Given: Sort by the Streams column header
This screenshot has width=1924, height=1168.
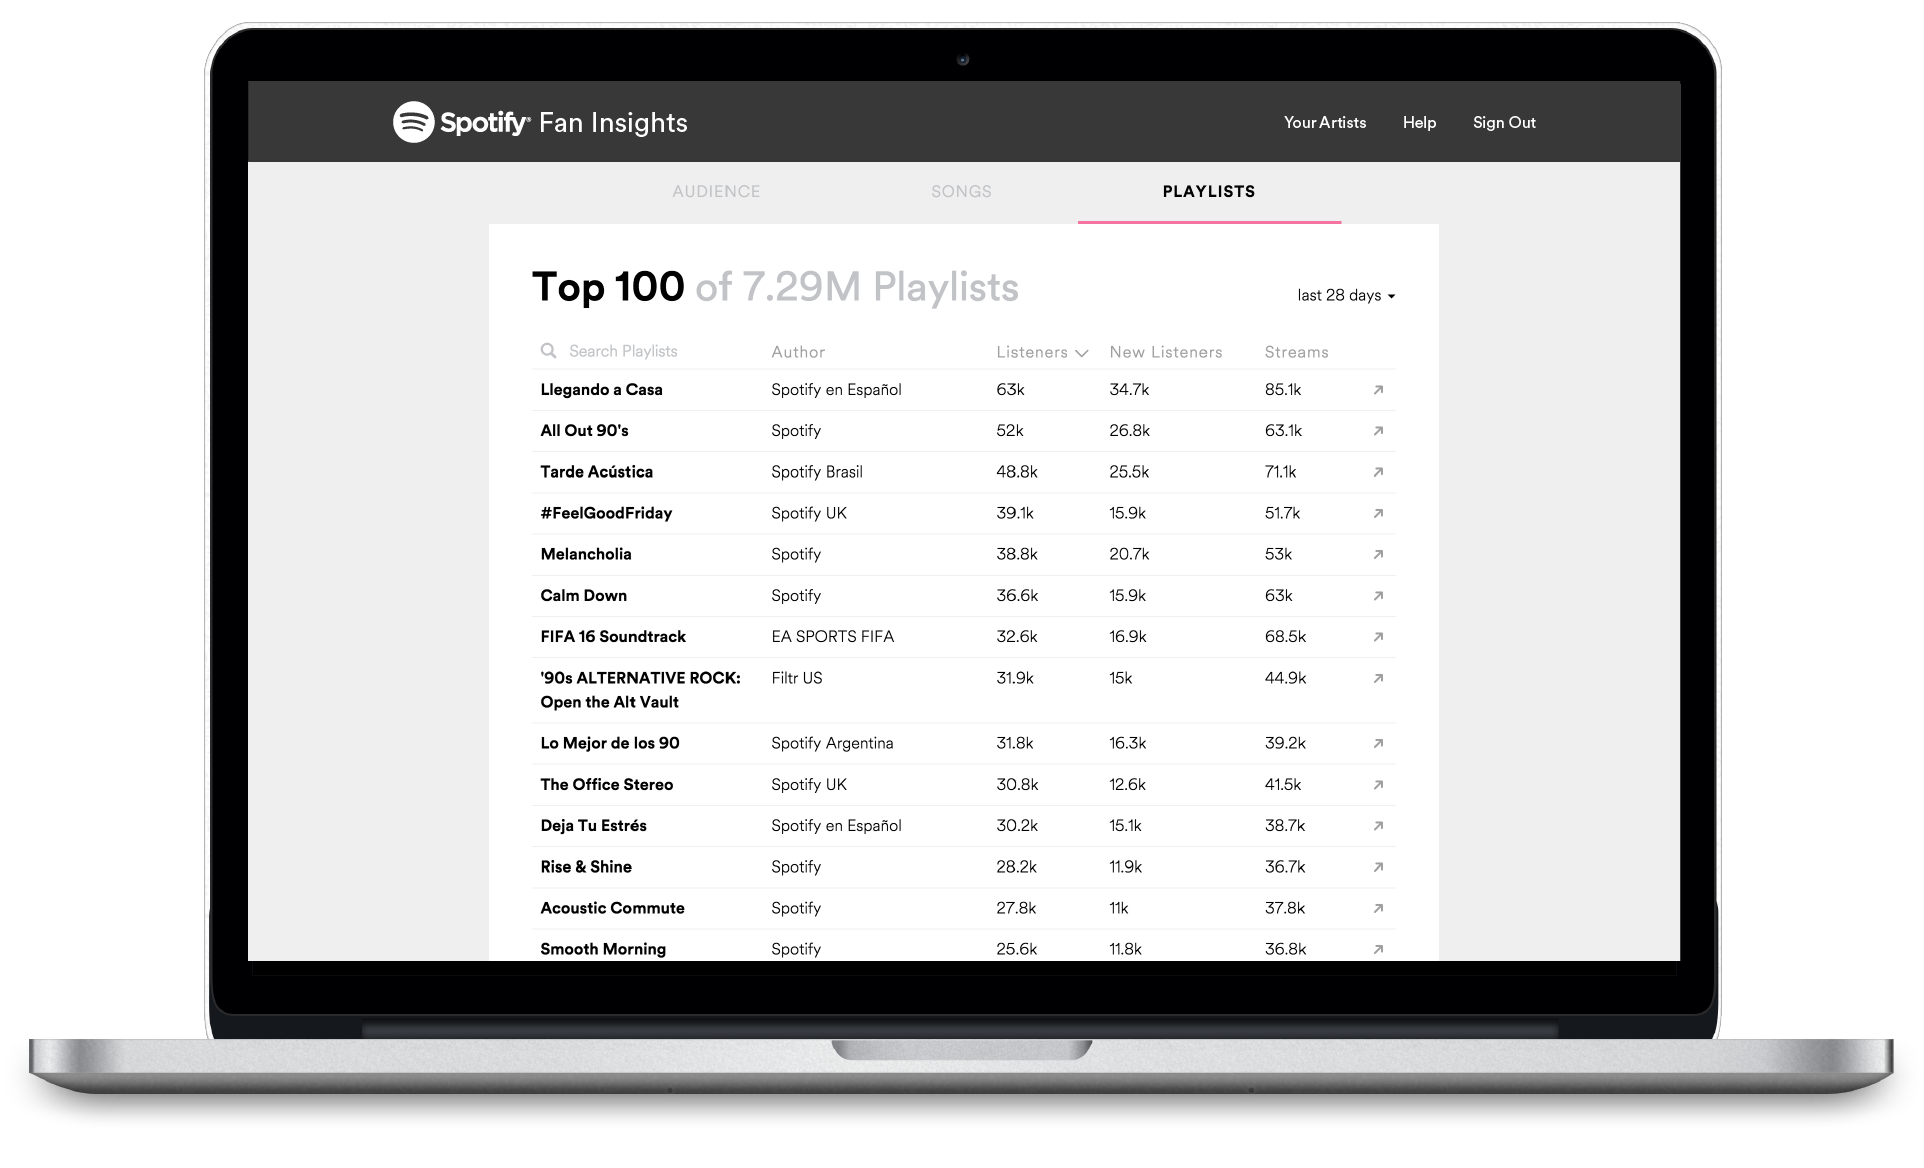Looking at the screenshot, I should (x=1296, y=352).
